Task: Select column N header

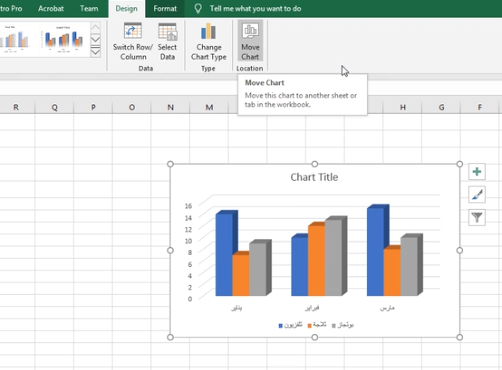Action: point(170,107)
